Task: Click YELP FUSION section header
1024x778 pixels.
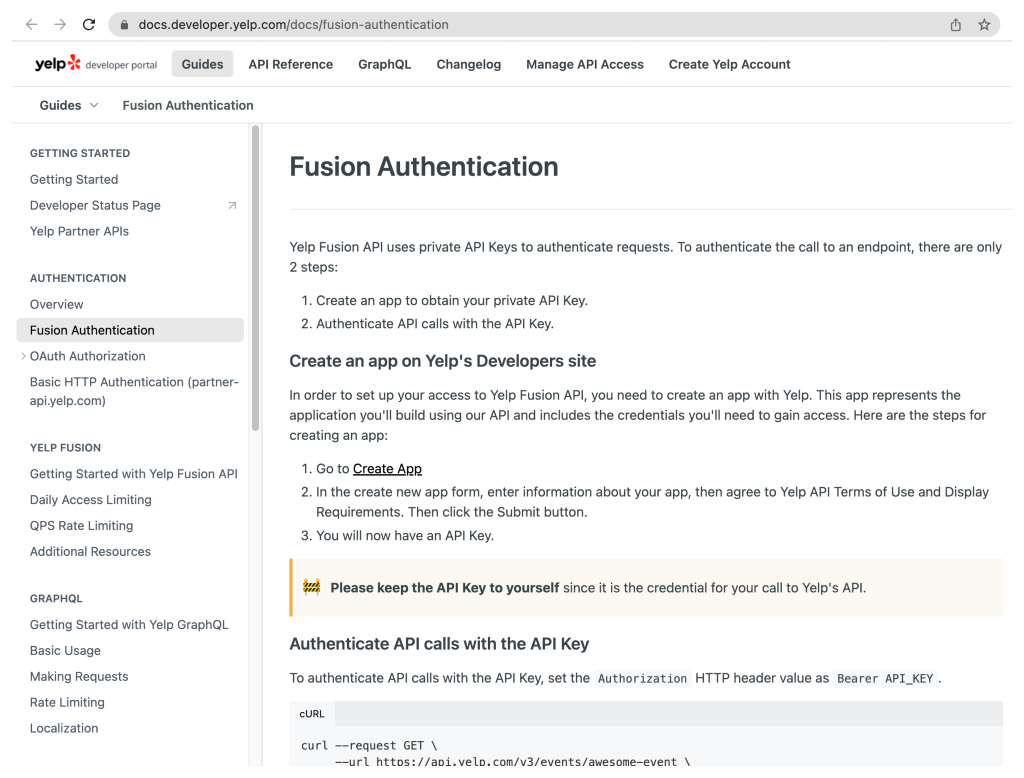Action: (65, 447)
